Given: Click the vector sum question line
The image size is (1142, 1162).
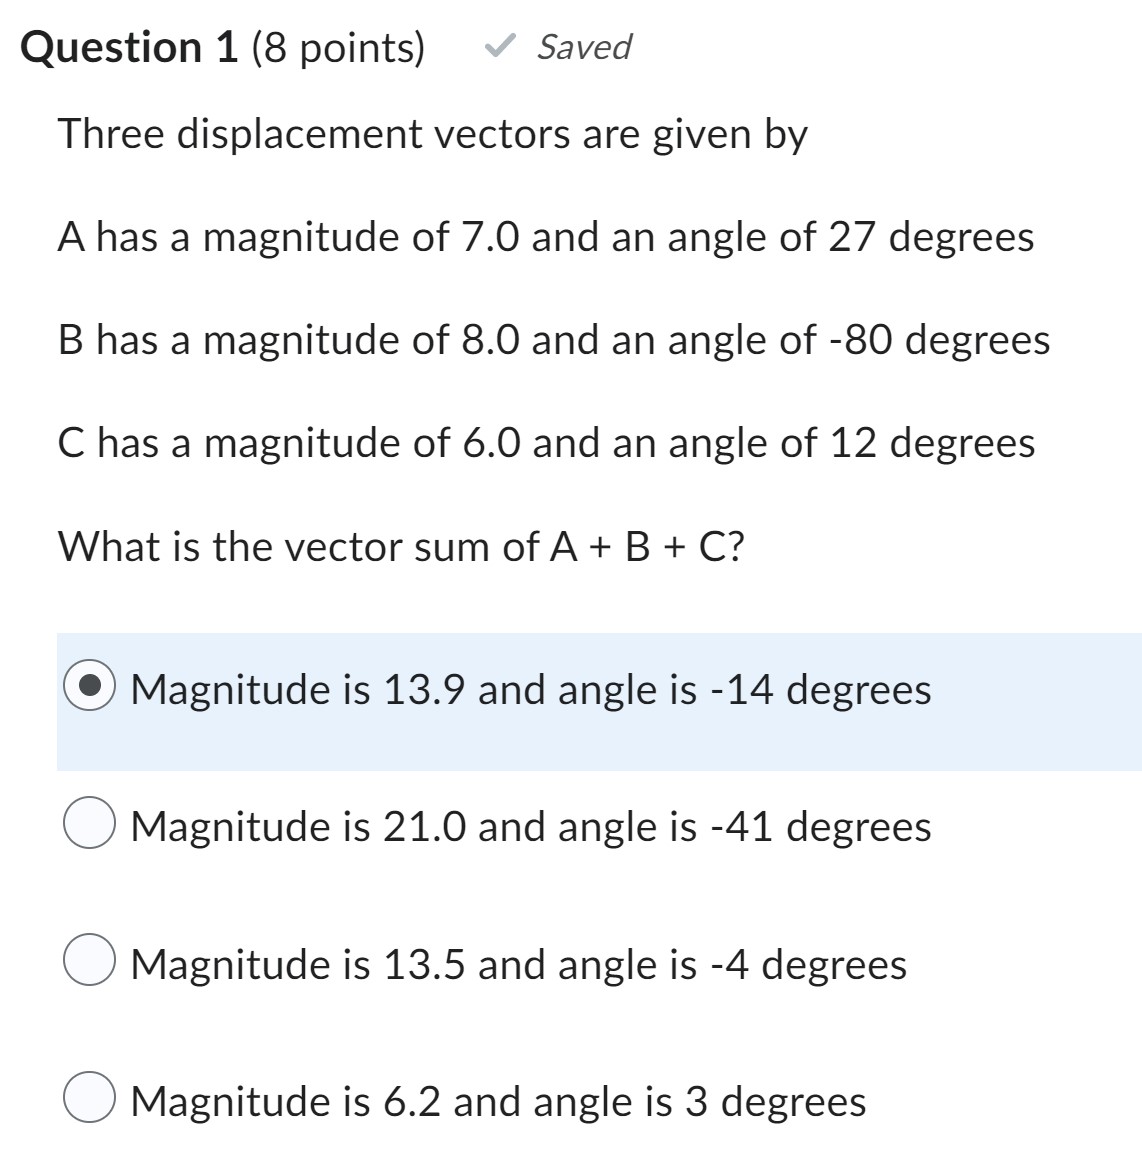Looking at the screenshot, I should pos(400,546).
